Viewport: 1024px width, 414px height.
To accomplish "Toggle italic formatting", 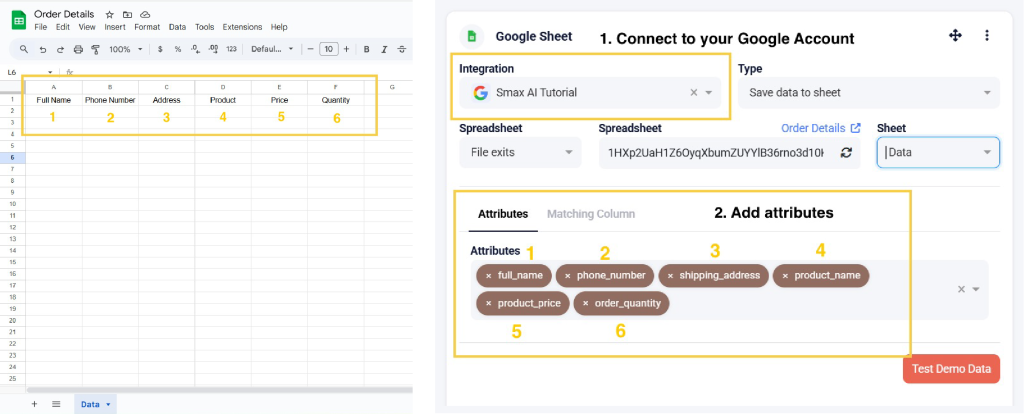I will [384, 49].
